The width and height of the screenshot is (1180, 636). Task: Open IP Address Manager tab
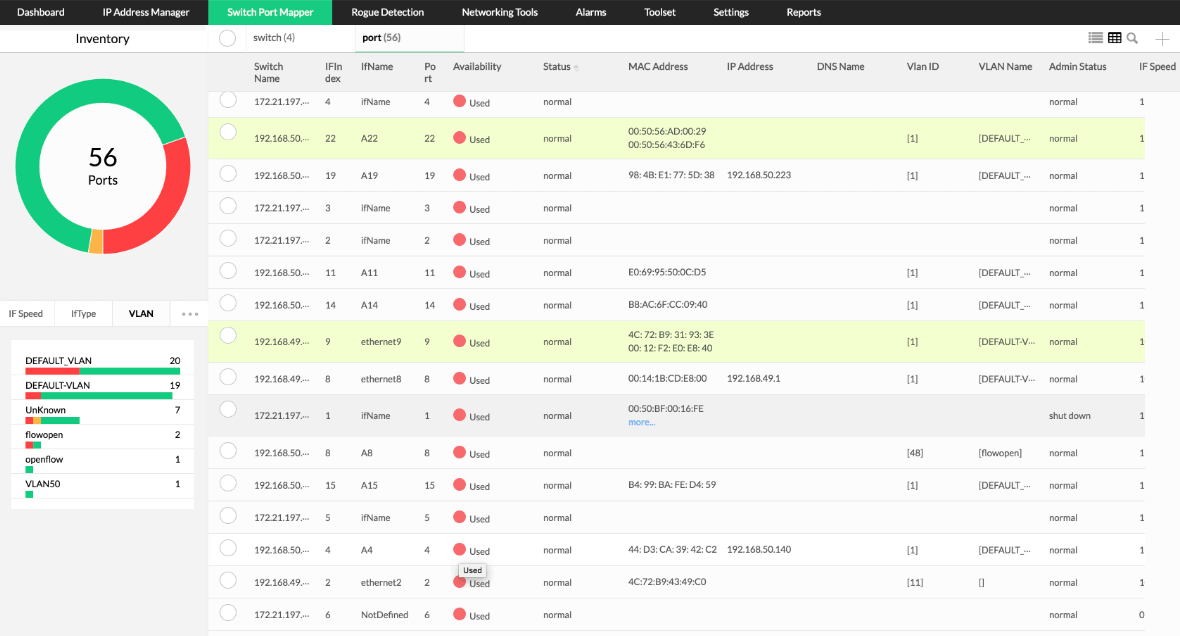click(146, 12)
